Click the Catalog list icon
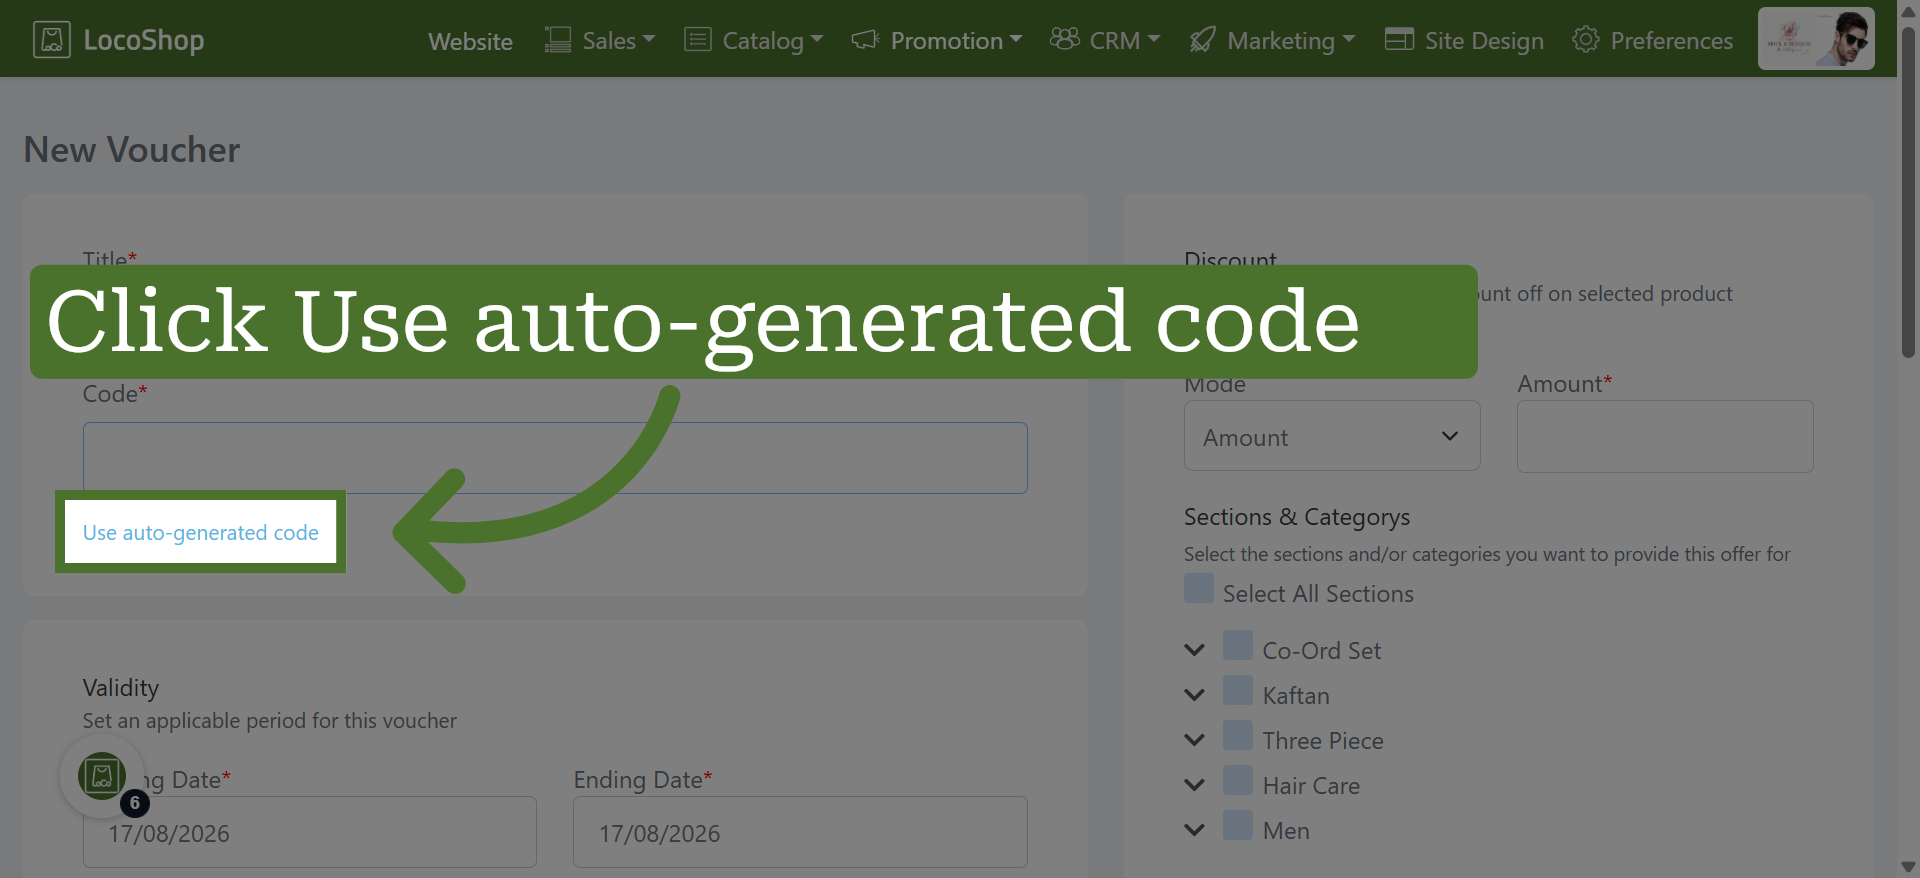Viewport: 1920px width, 878px height. [x=697, y=40]
